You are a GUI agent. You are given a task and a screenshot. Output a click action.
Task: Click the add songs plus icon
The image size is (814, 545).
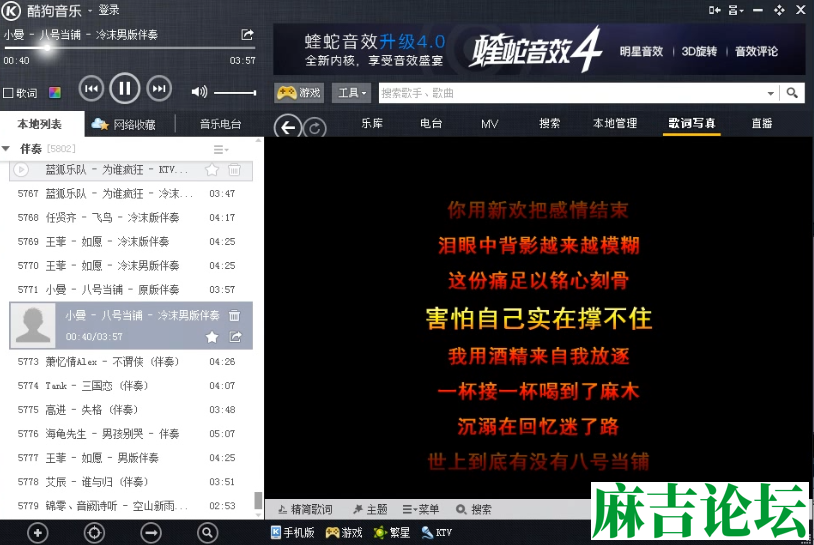37,533
